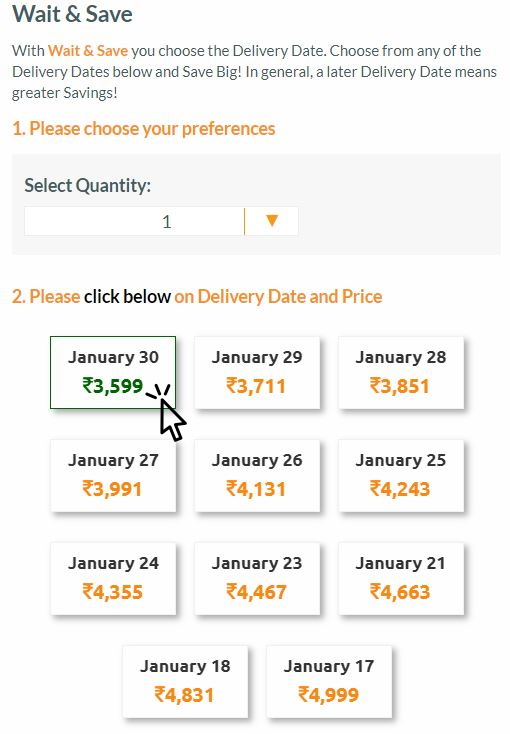510x734 pixels.
Task: Click the ₹3,599 green price
Action: click(x=112, y=386)
